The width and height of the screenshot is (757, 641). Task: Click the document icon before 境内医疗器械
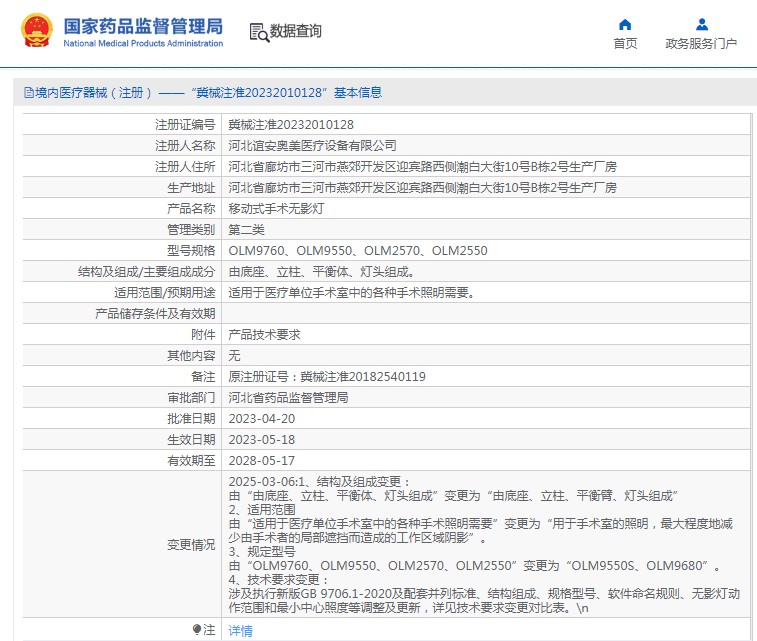pyautogui.click(x=29, y=93)
